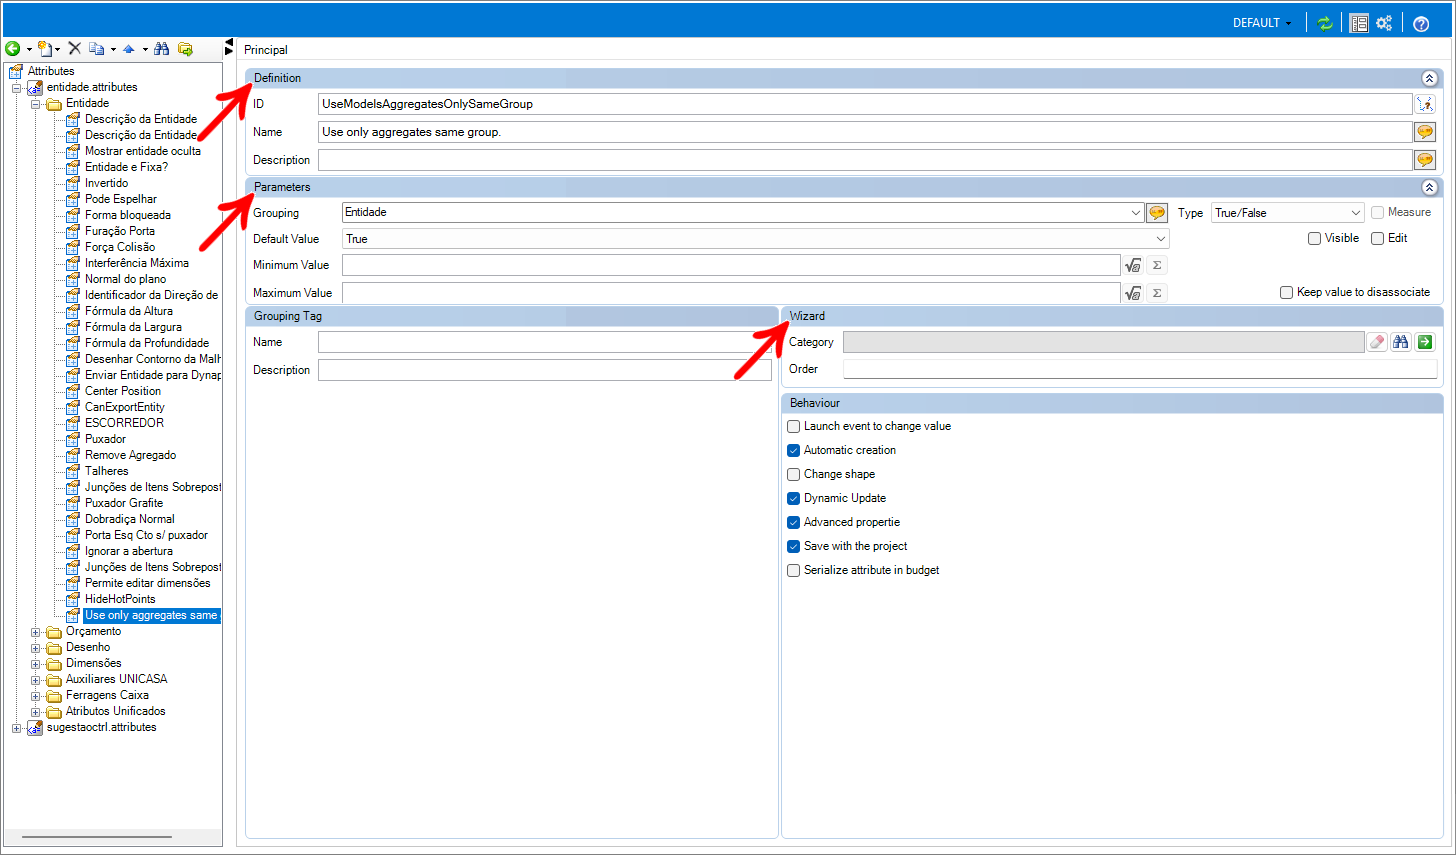The width and height of the screenshot is (1456, 855).
Task: Uncheck the Automatic creation checkbox
Action: click(x=794, y=451)
